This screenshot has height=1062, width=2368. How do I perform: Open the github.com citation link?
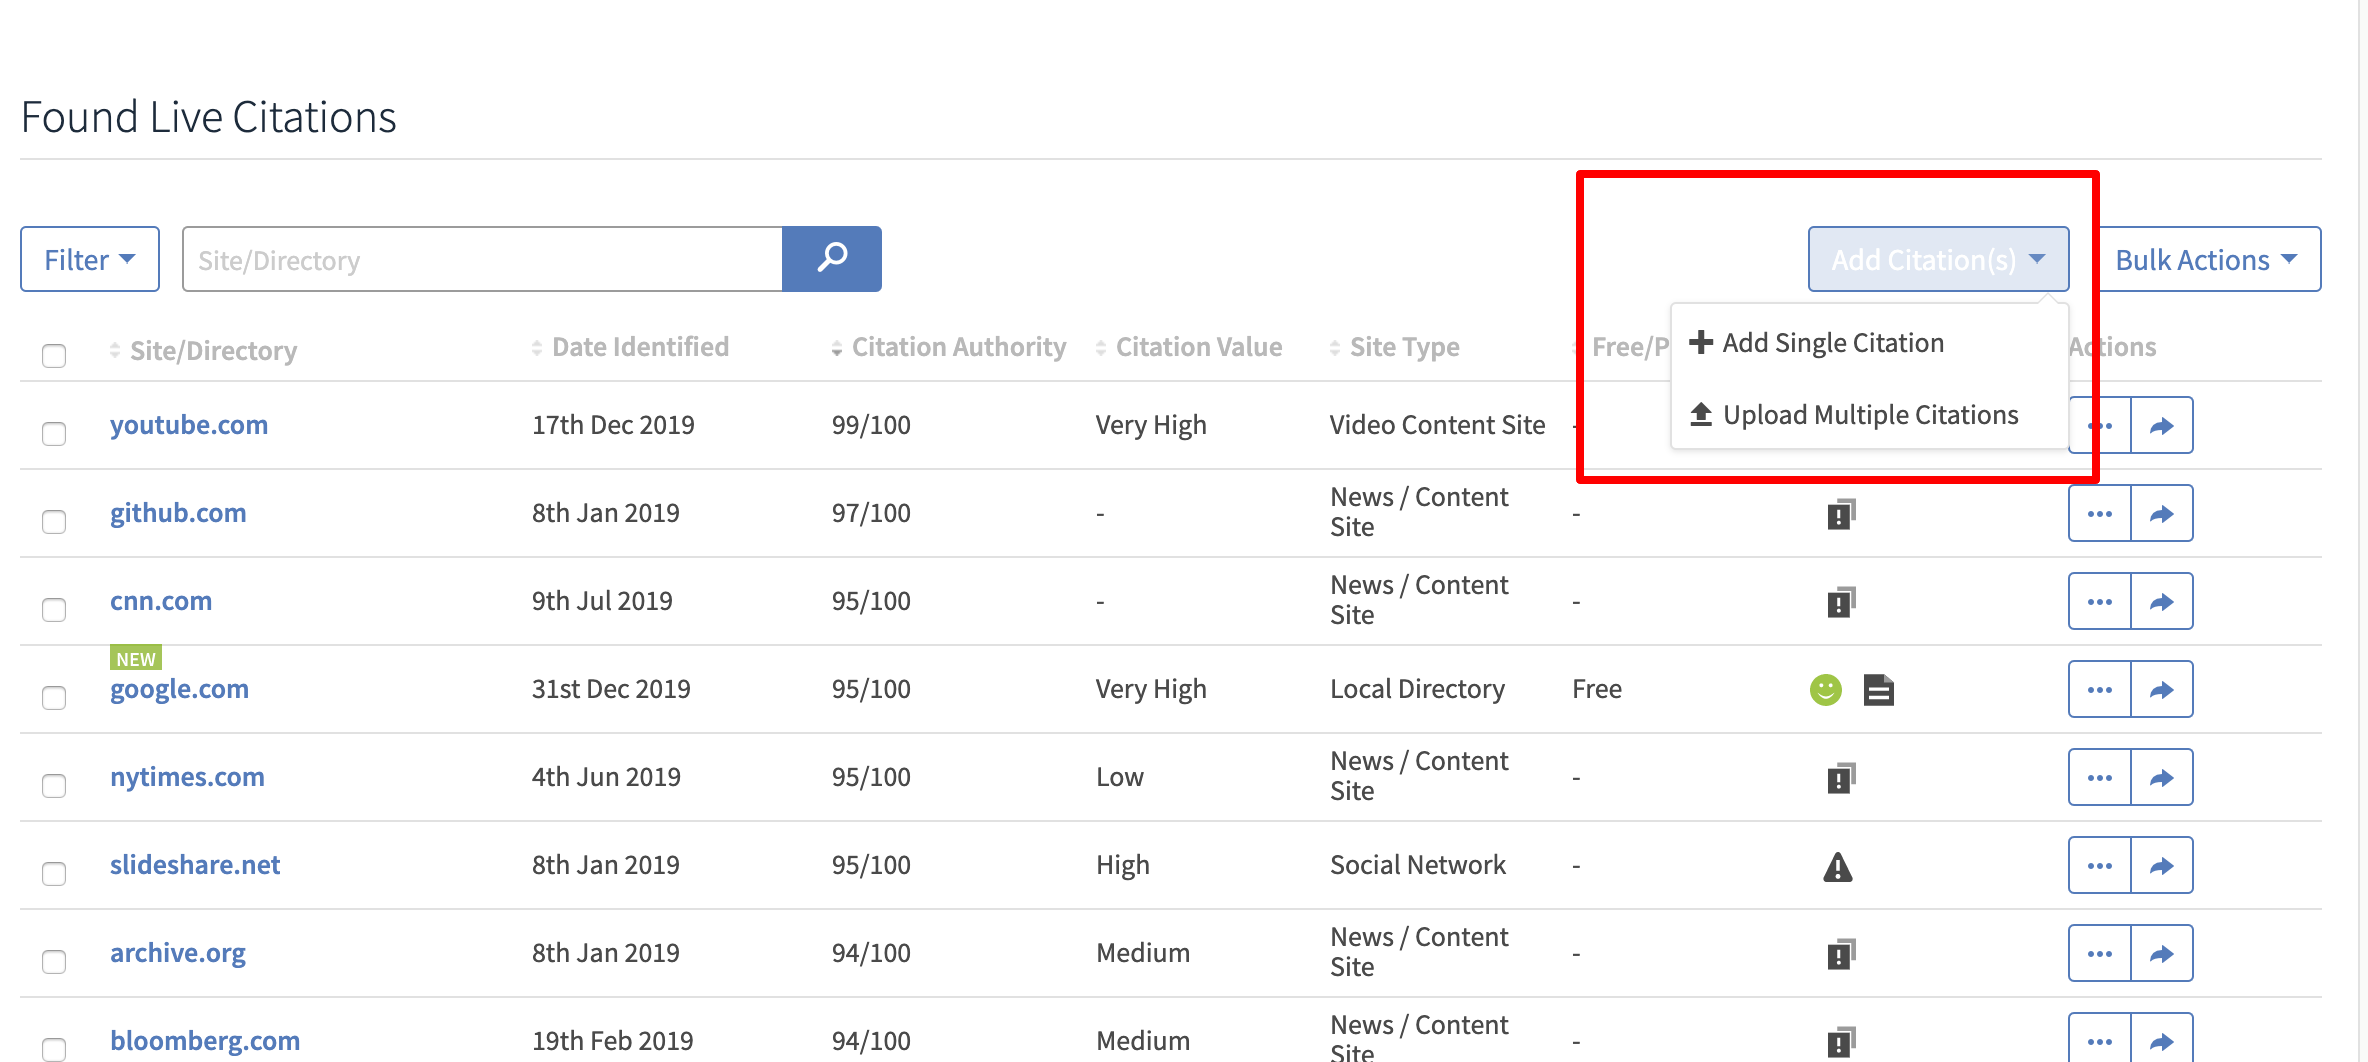(x=178, y=513)
